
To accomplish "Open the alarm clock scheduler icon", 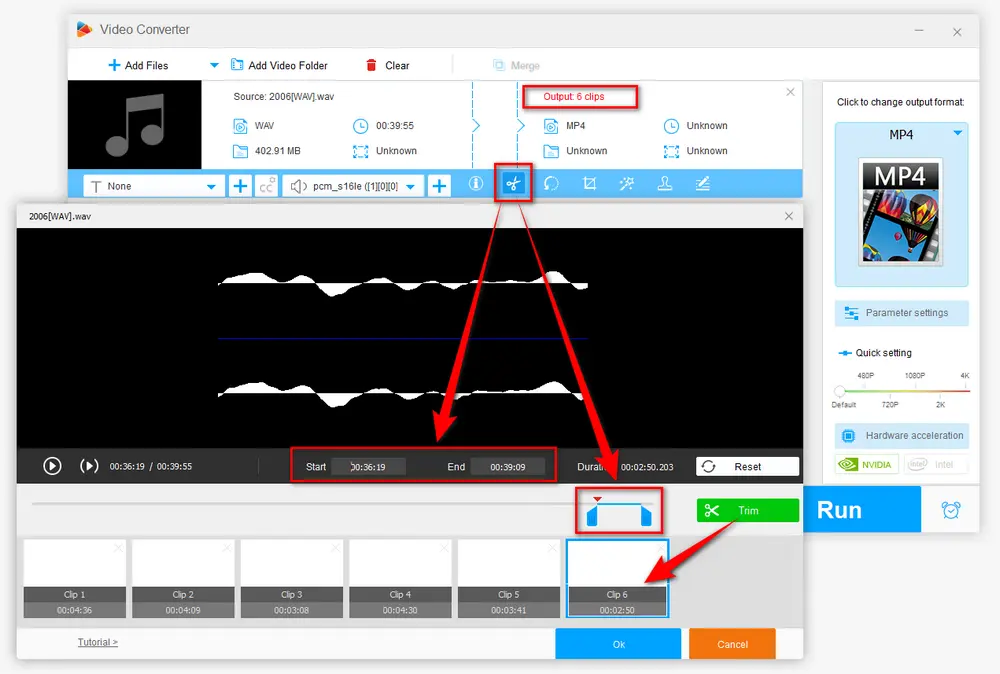I will [x=950, y=510].
